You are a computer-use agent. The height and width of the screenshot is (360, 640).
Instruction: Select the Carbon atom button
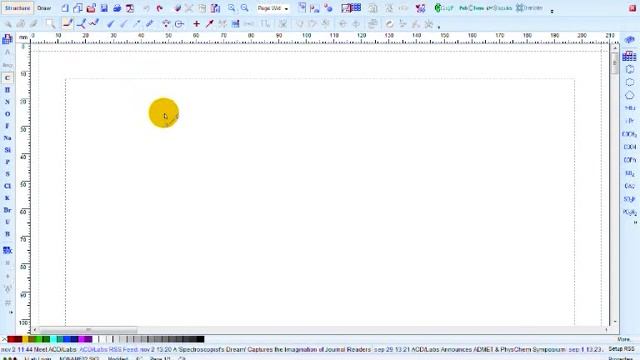[7, 78]
